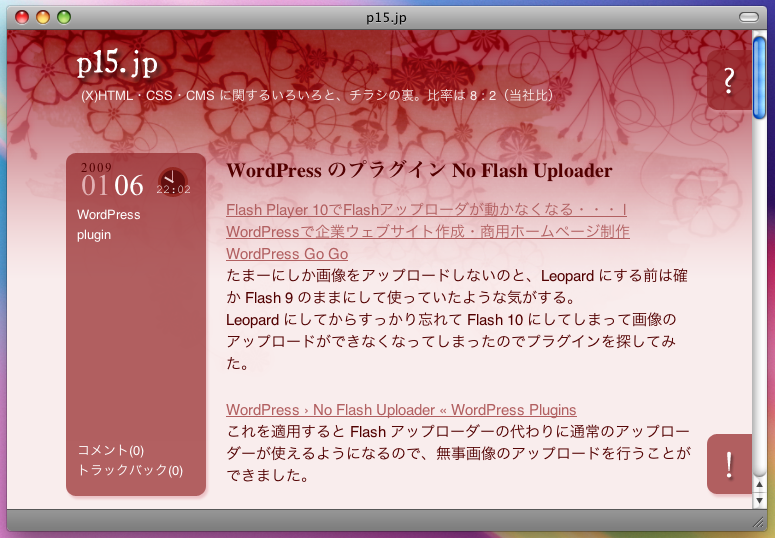775x538 pixels.
Task: Toggle the toolbar pill button in title bar
Action: pos(749,16)
